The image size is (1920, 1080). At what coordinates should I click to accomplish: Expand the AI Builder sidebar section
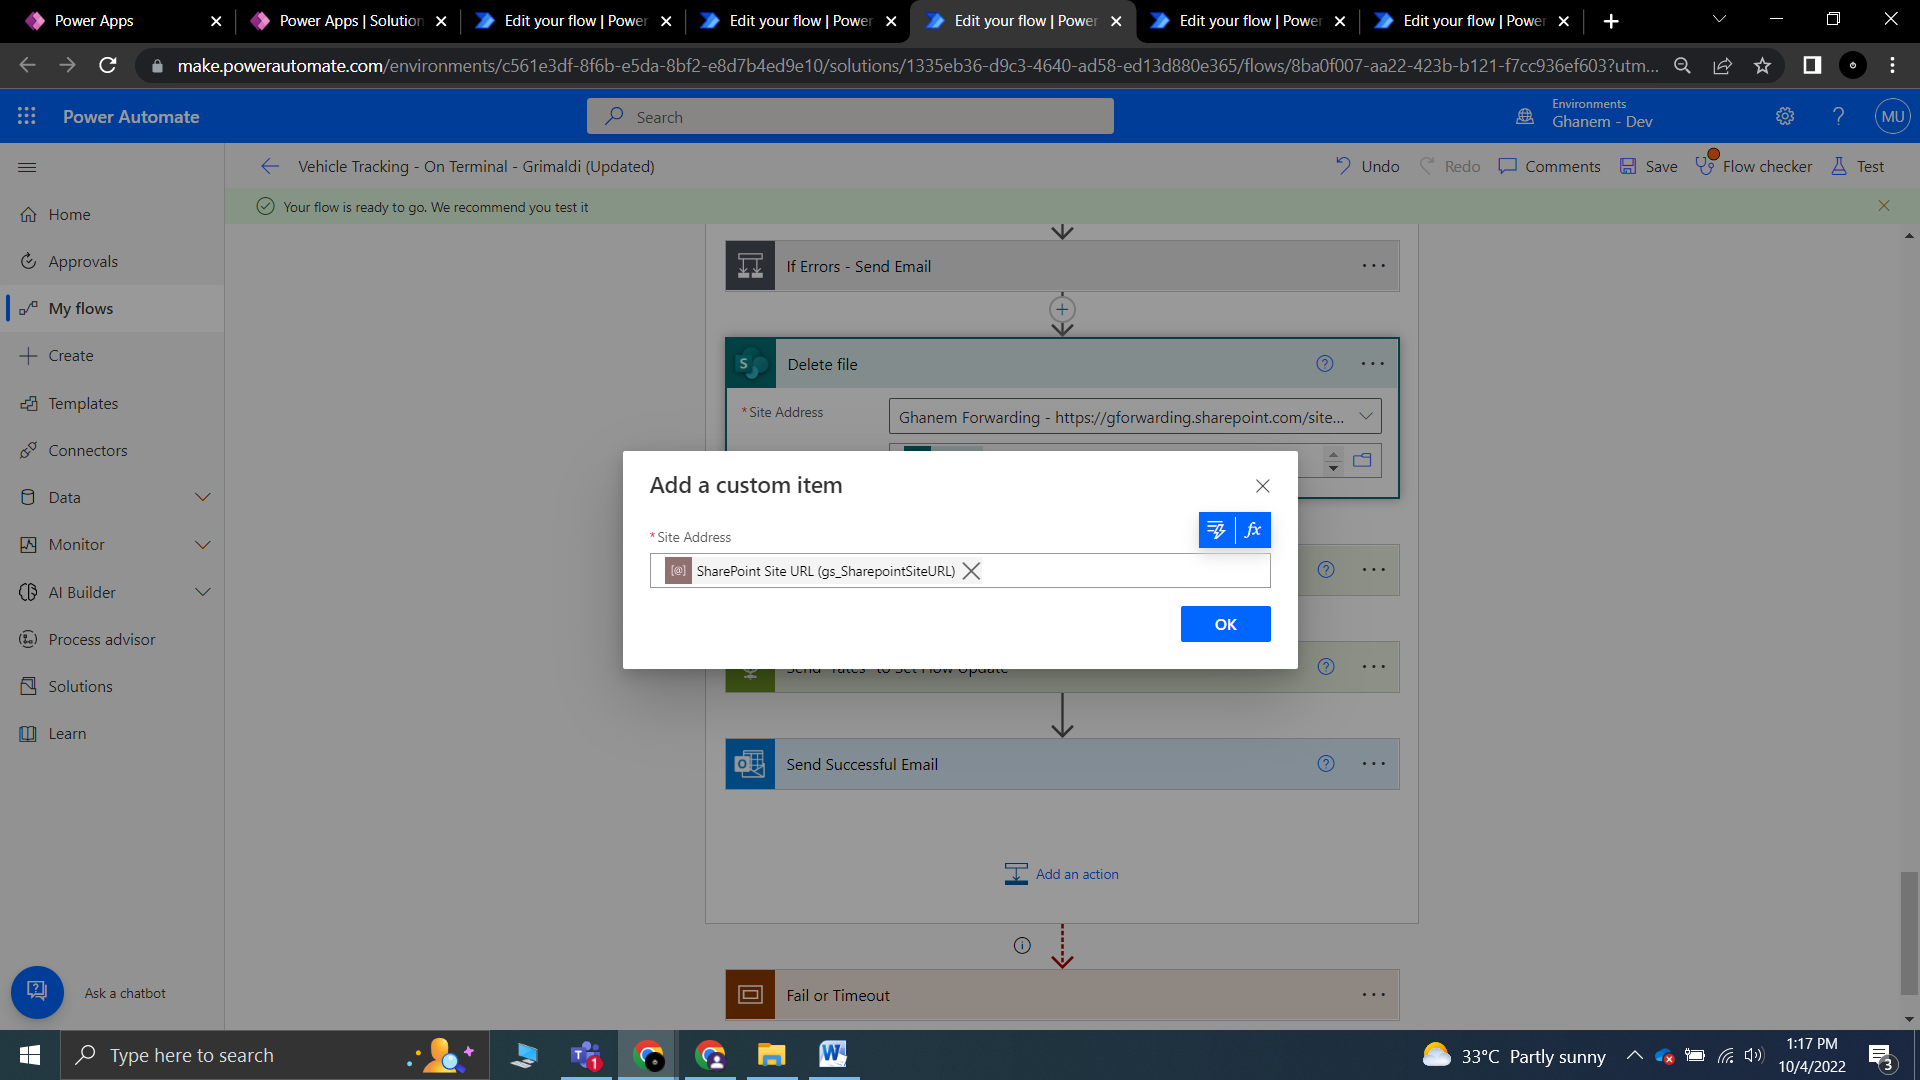tap(203, 592)
